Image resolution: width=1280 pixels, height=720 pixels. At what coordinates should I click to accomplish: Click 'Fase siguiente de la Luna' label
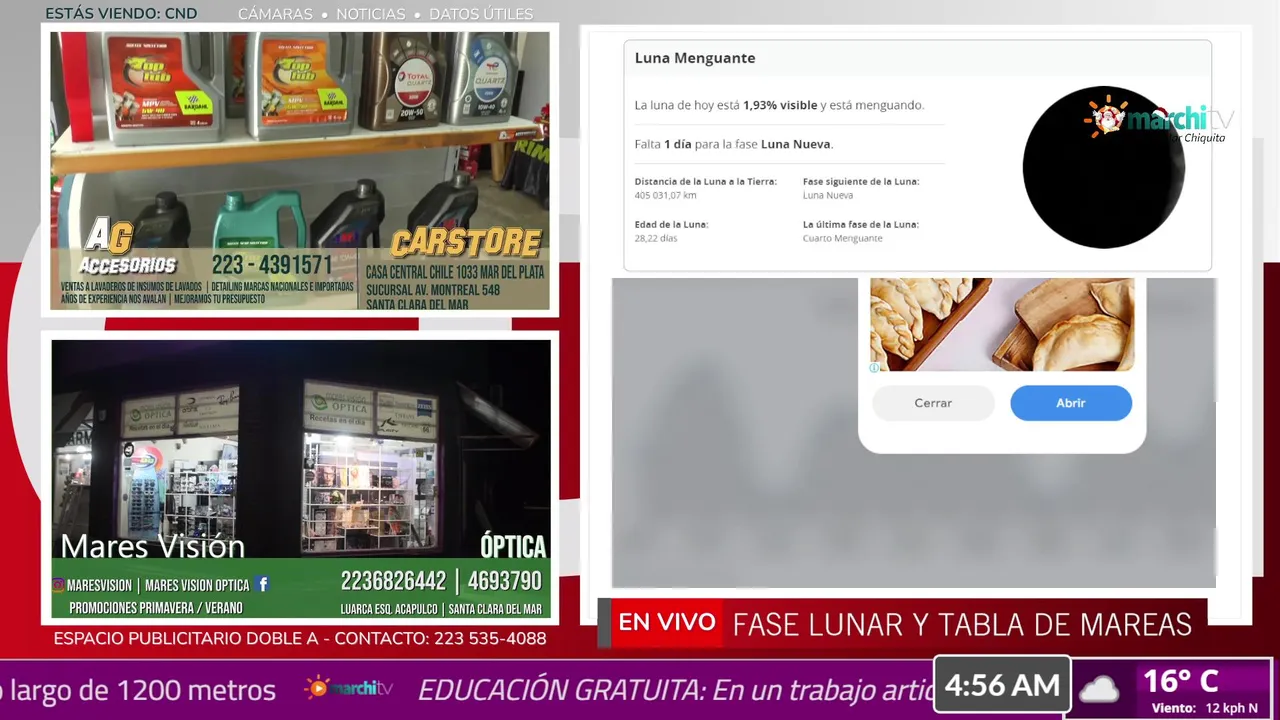tap(861, 182)
